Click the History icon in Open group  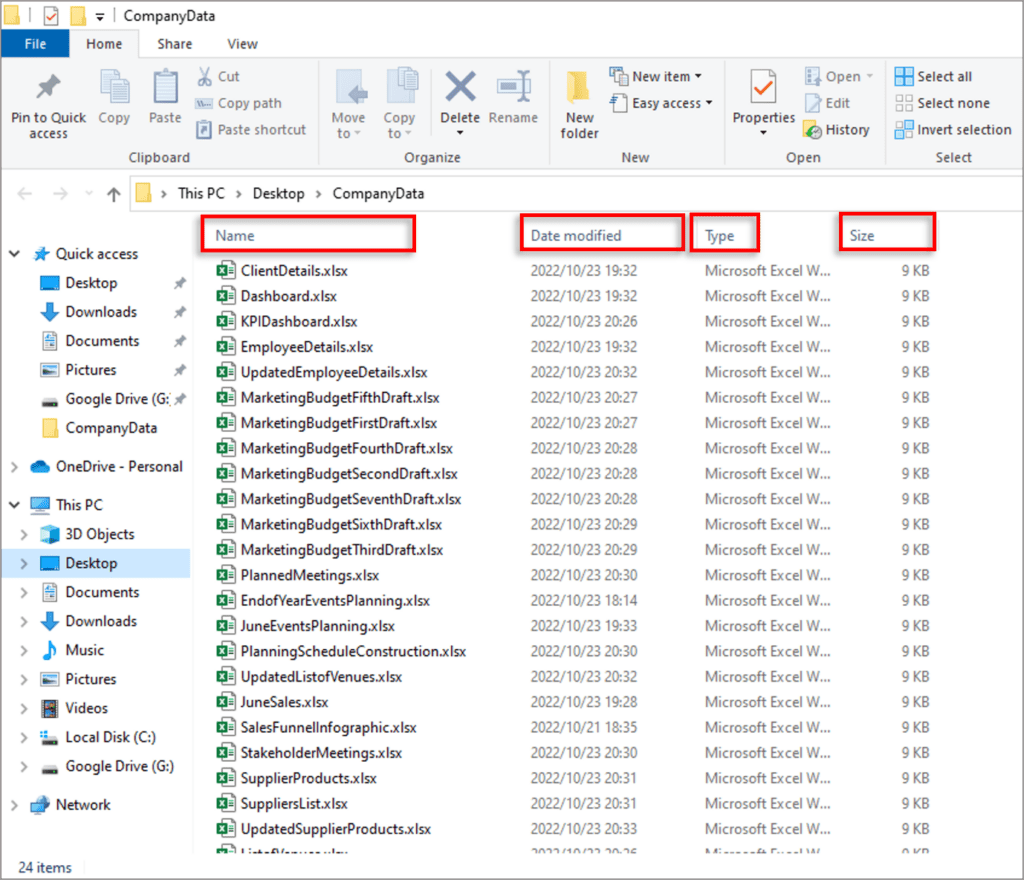click(813, 130)
